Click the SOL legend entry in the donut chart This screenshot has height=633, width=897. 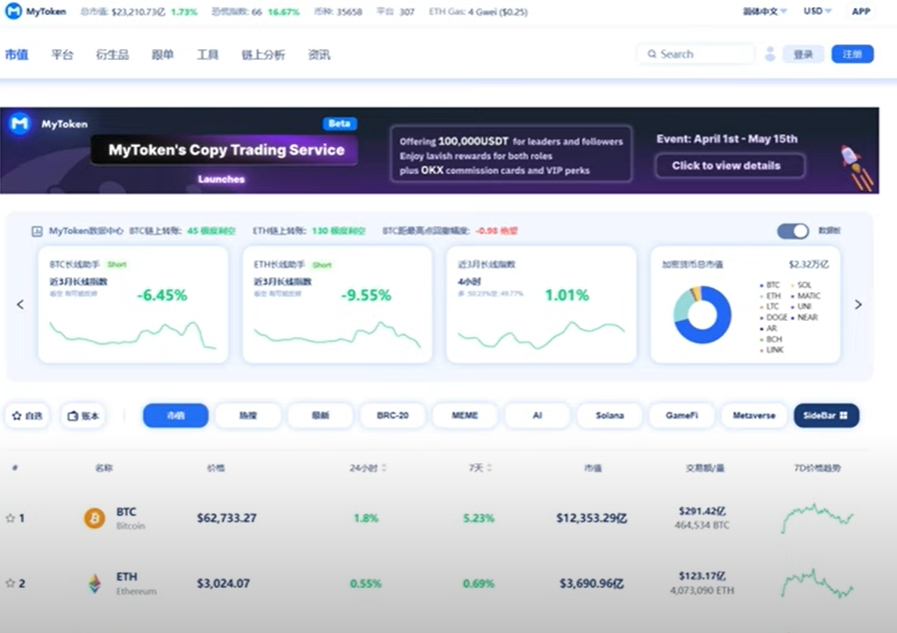click(x=801, y=285)
